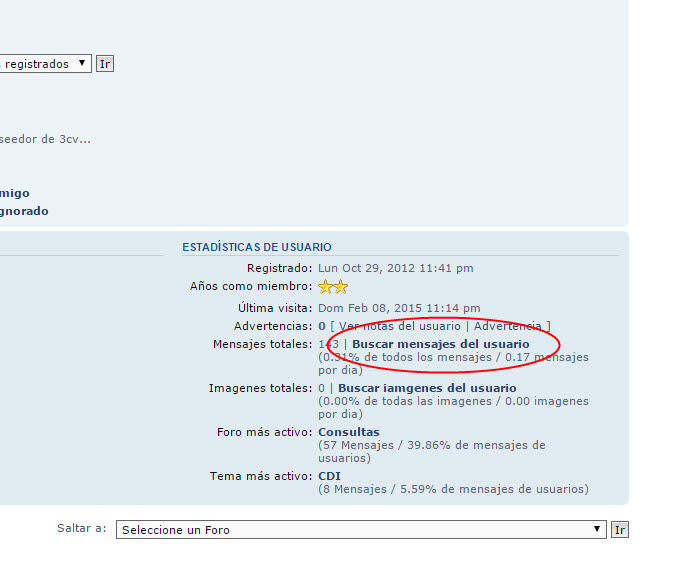682x565 pixels.
Task: Open the CDI topic link
Action: click(329, 476)
